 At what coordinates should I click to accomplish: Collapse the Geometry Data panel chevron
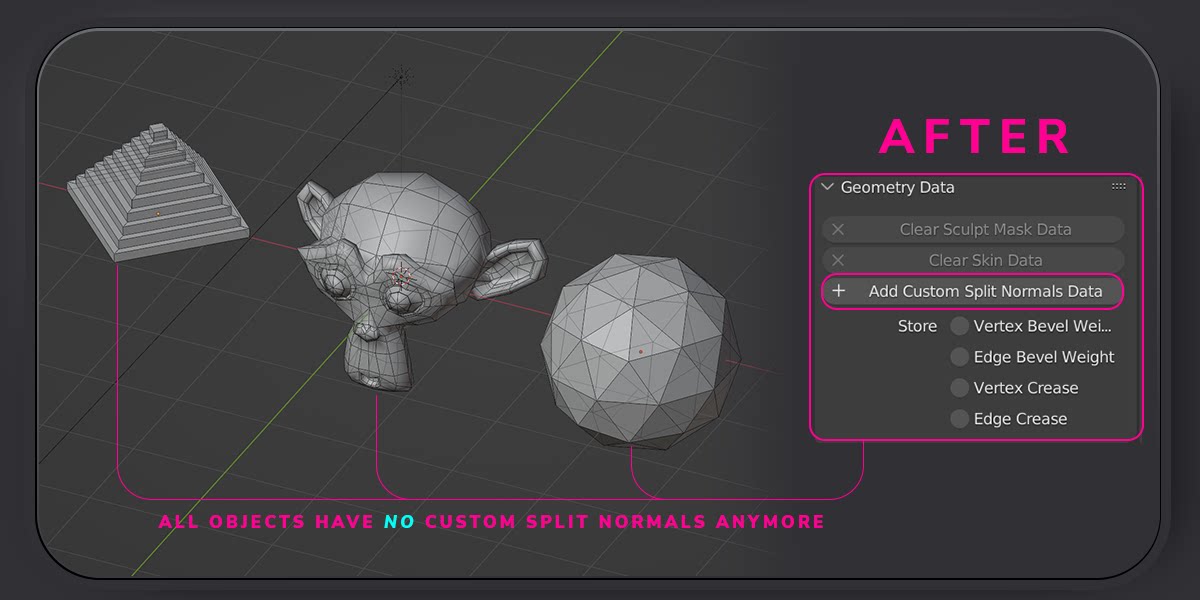tap(827, 187)
